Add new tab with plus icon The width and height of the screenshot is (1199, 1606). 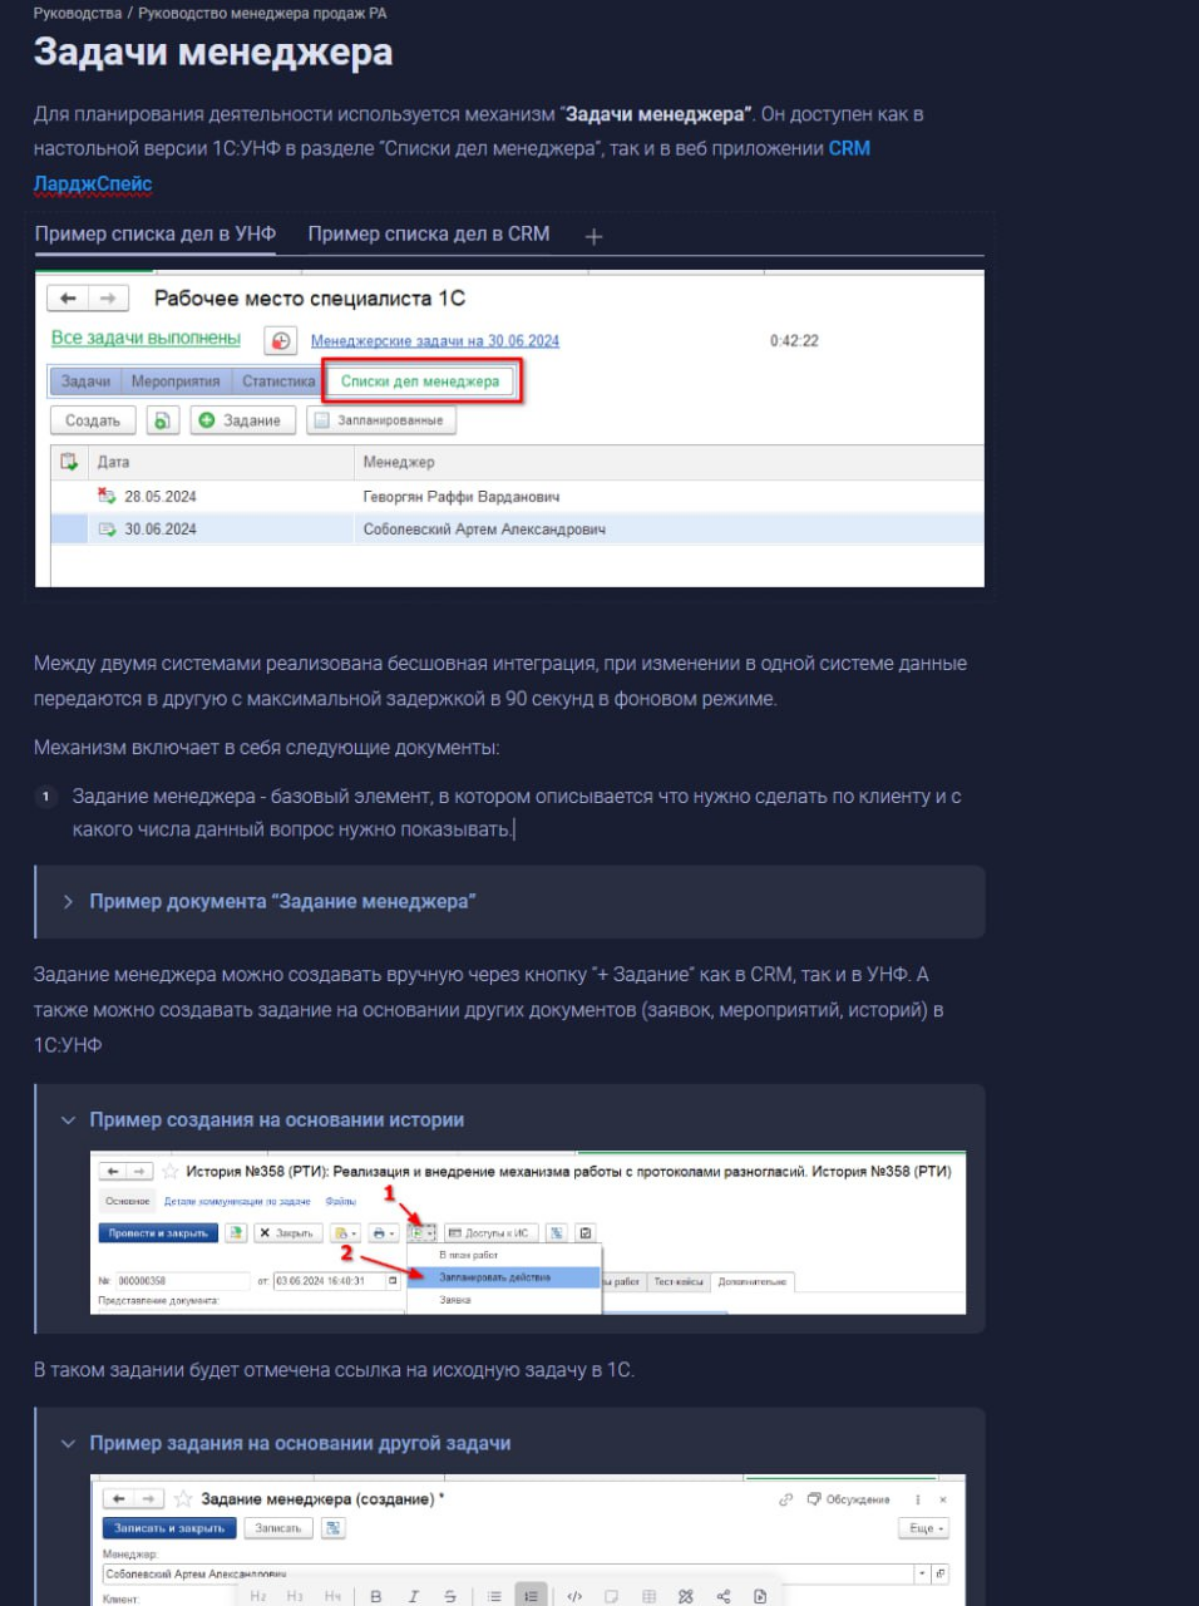[594, 236]
